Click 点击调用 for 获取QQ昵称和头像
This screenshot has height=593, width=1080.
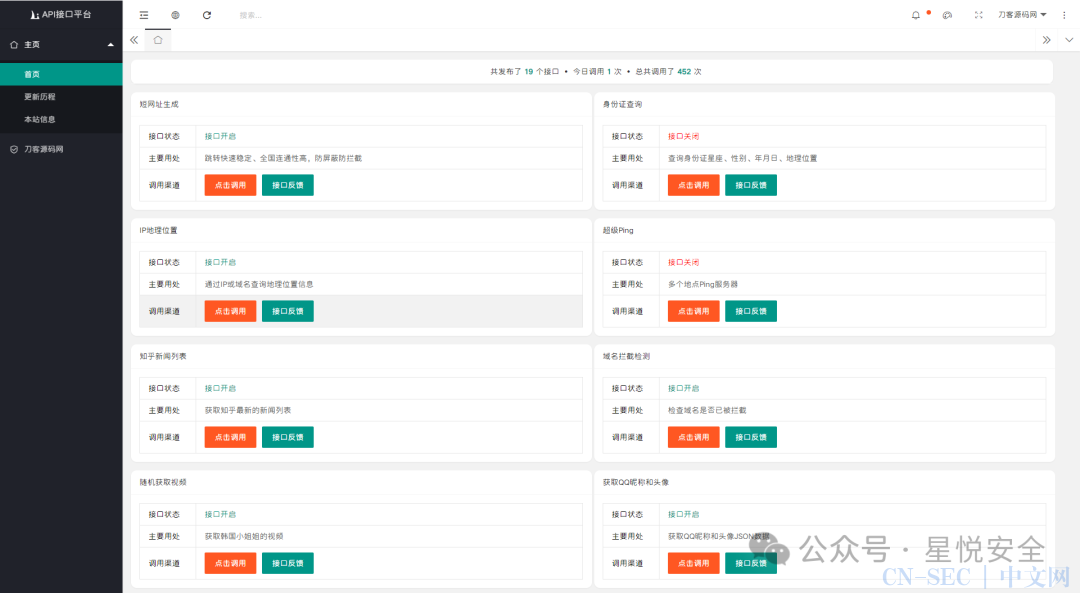[694, 563]
